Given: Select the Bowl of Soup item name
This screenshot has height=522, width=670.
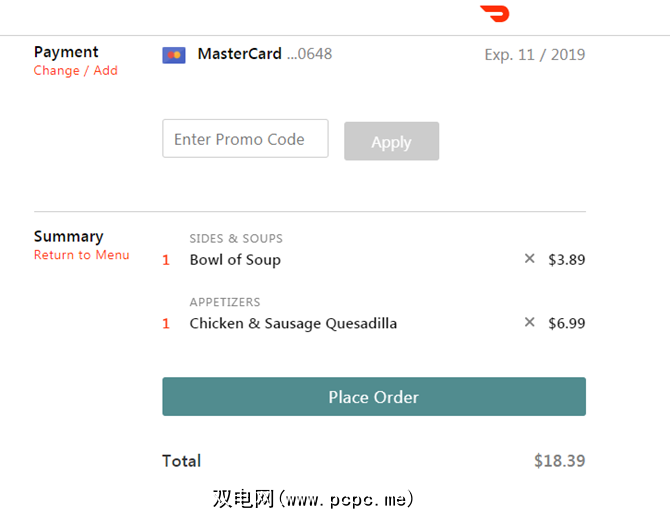Looking at the screenshot, I should pos(235,260).
